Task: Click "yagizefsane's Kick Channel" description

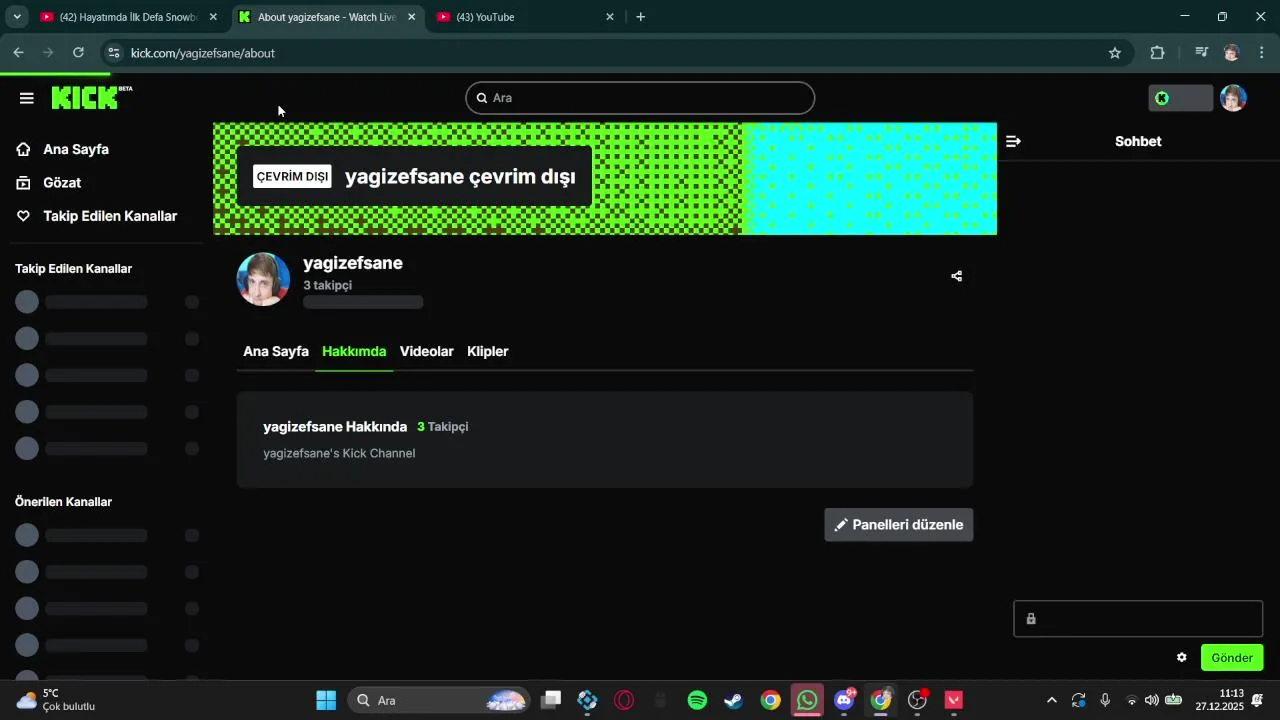Action: (x=339, y=453)
